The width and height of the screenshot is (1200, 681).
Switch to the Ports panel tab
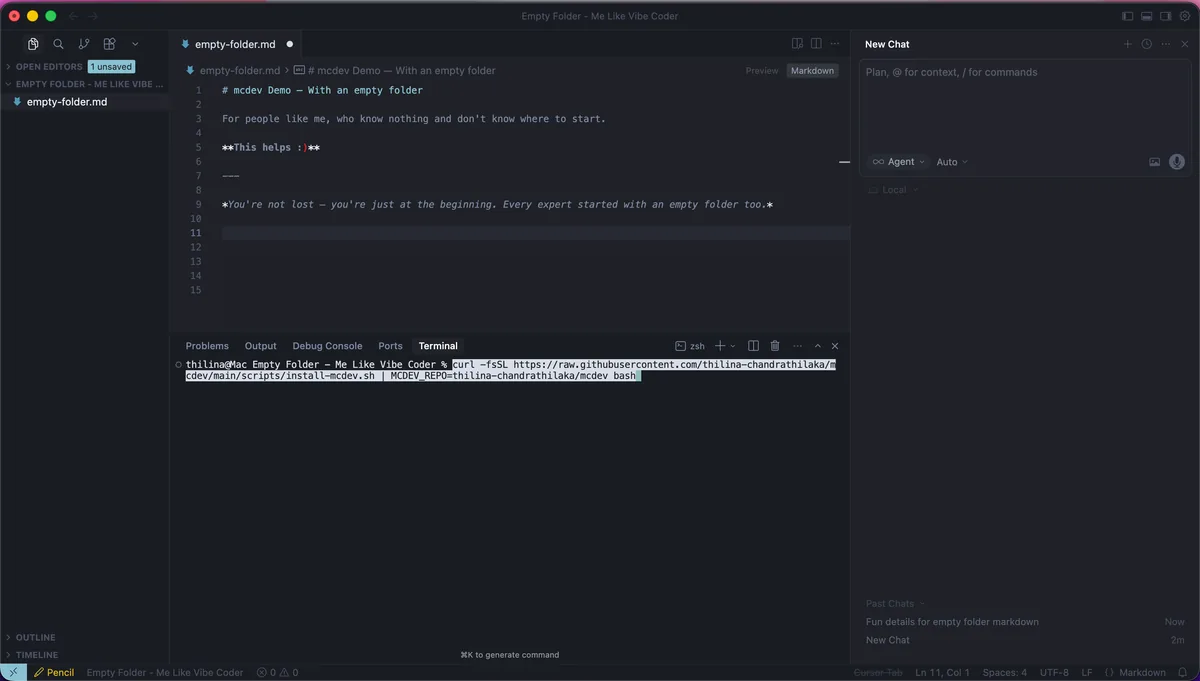point(390,346)
